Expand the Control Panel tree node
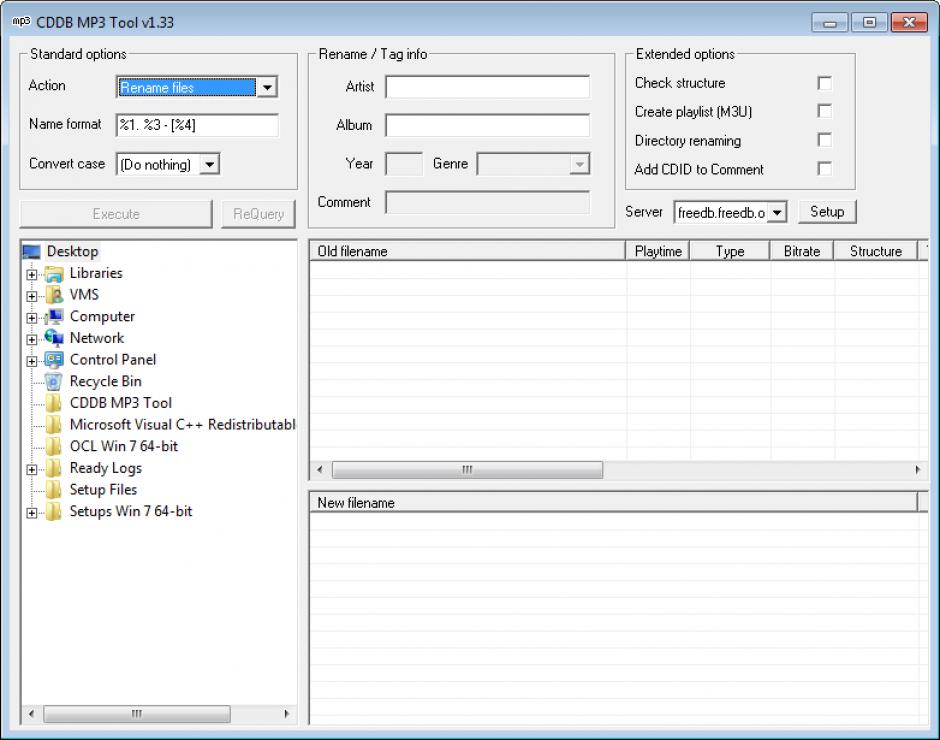The image size is (940, 740). 32,361
